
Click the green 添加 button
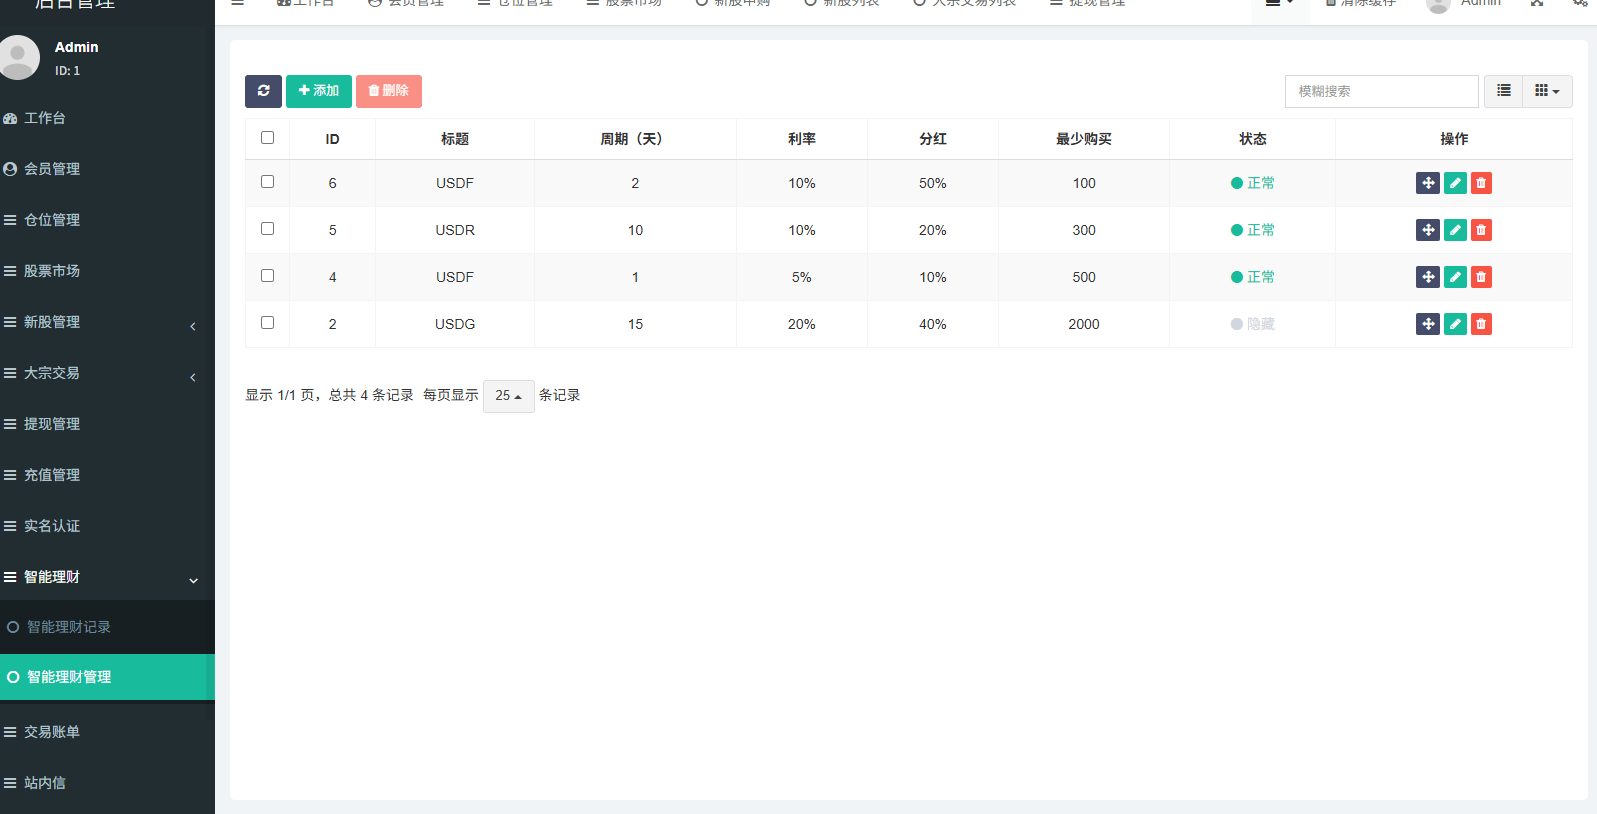319,91
